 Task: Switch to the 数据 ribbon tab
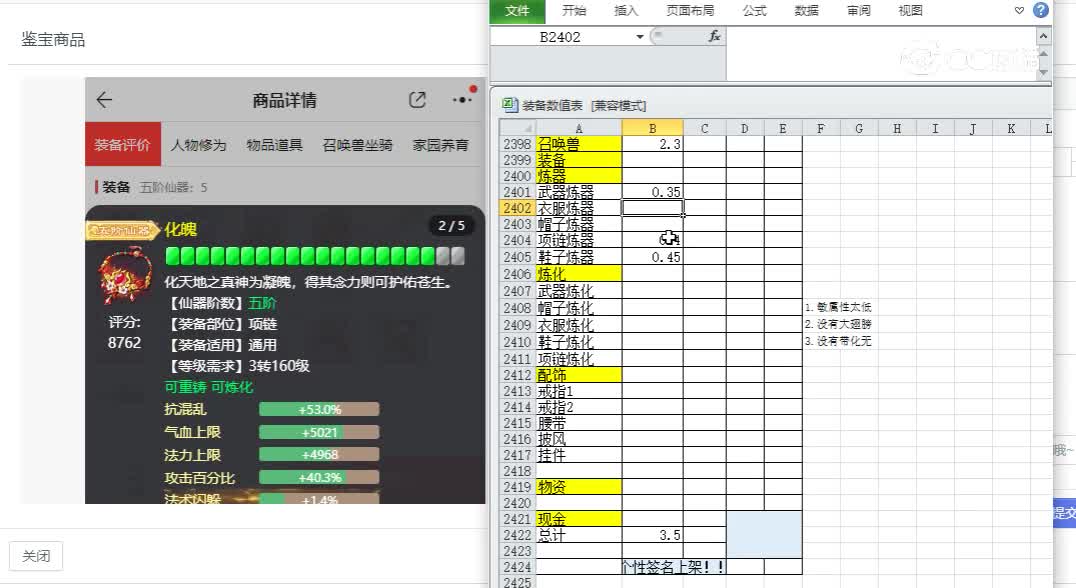pos(806,11)
